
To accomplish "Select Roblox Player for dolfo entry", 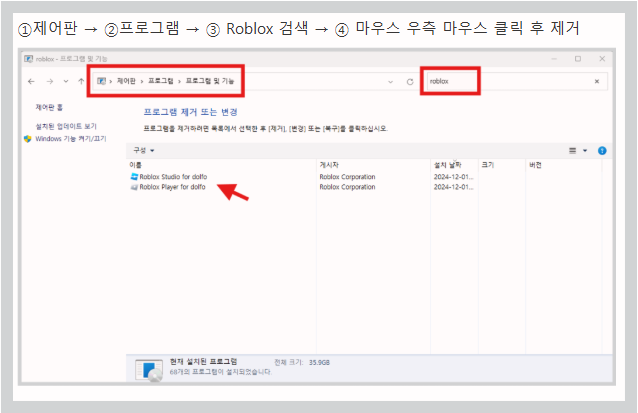I will pos(173,187).
